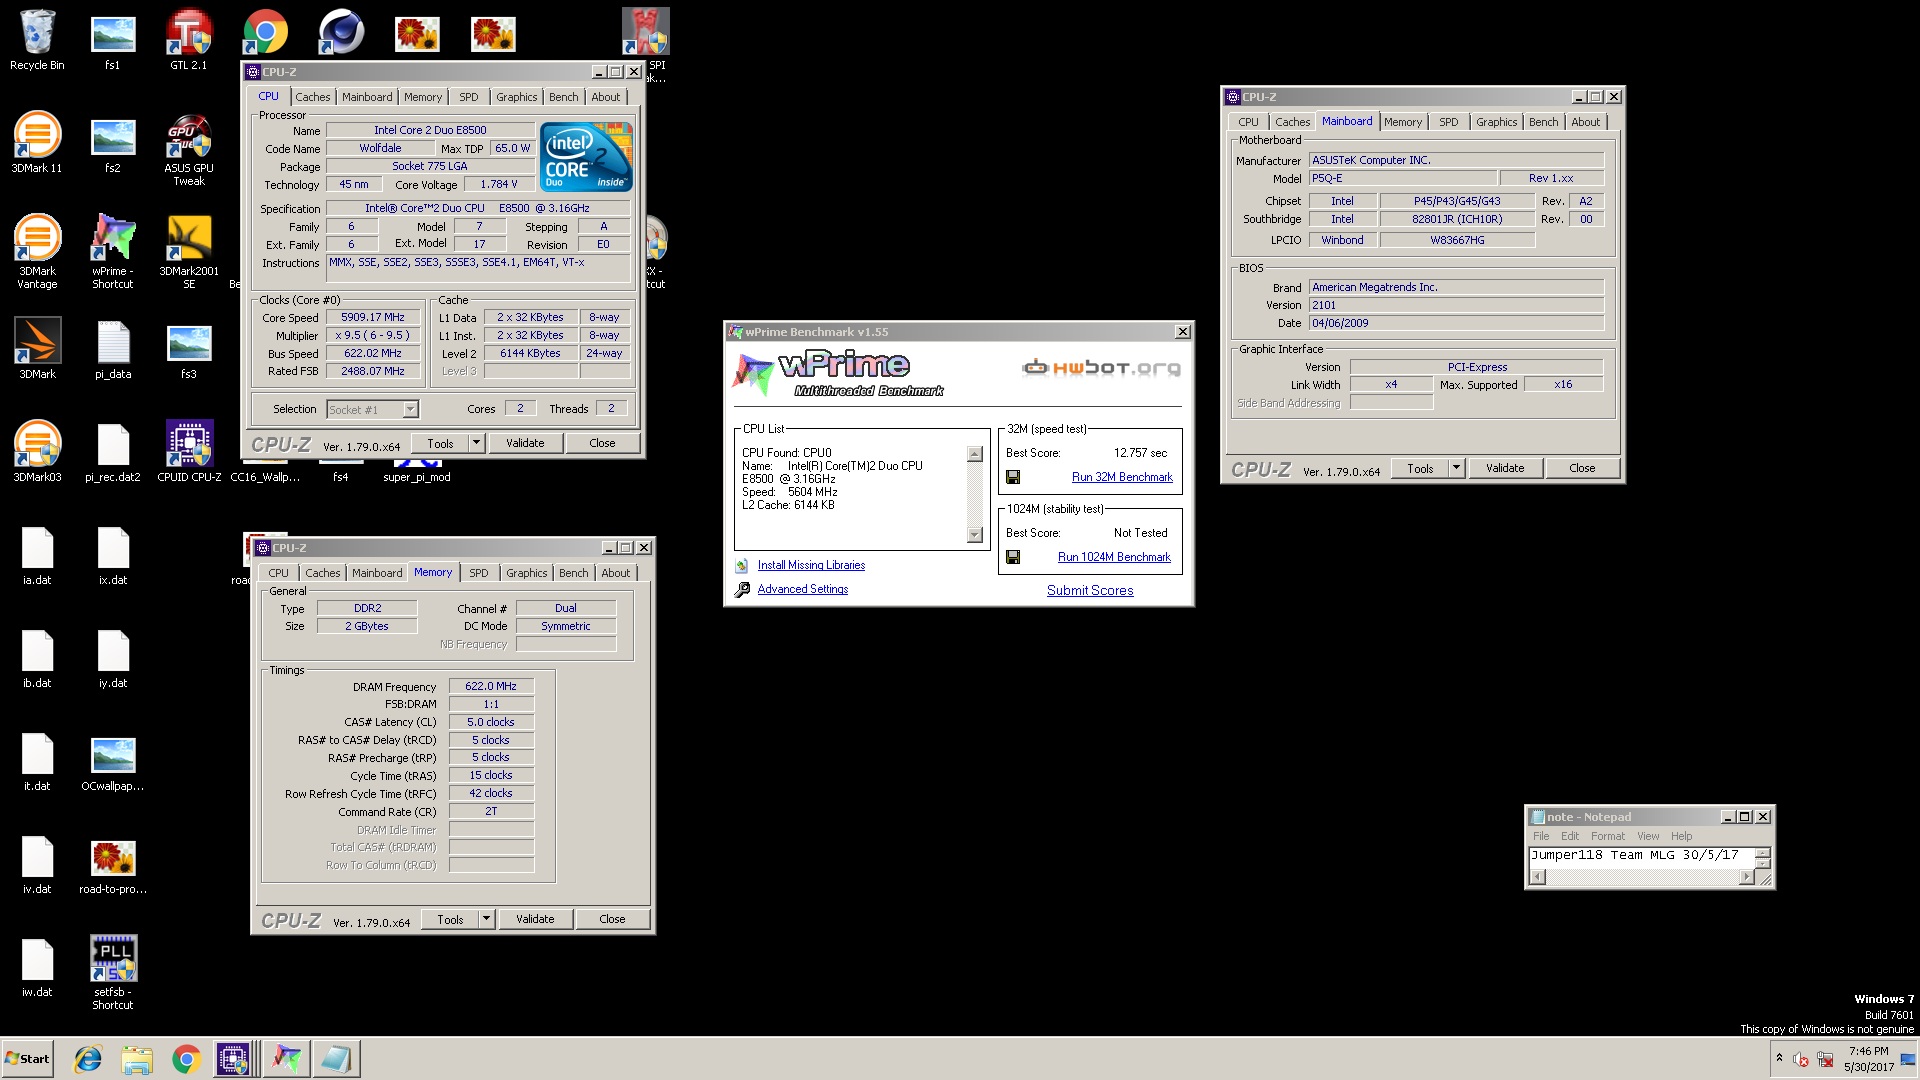Click Notepad horizontal scrollbar right arrow
This screenshot has width=1920, height=1080.
point(1746,877)
